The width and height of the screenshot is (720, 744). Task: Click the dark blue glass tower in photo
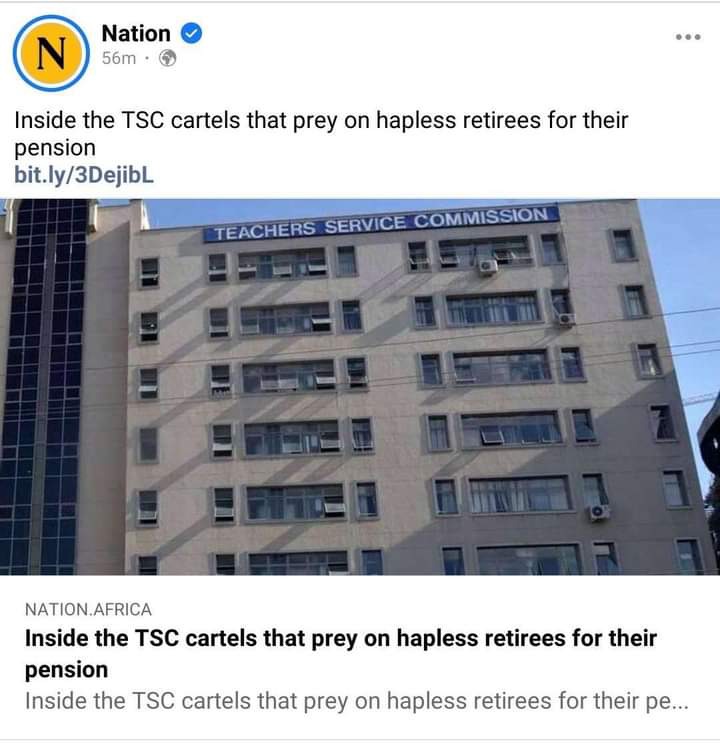tap(44, 387)
